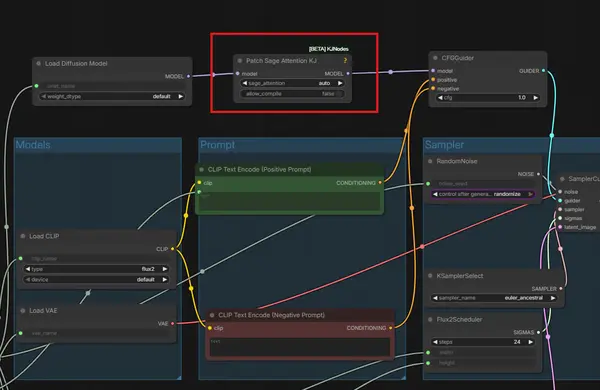This screenshot has height=390, width=600.
Task: Click the VAE output socket on Load VAE
Action: [173, 323]
